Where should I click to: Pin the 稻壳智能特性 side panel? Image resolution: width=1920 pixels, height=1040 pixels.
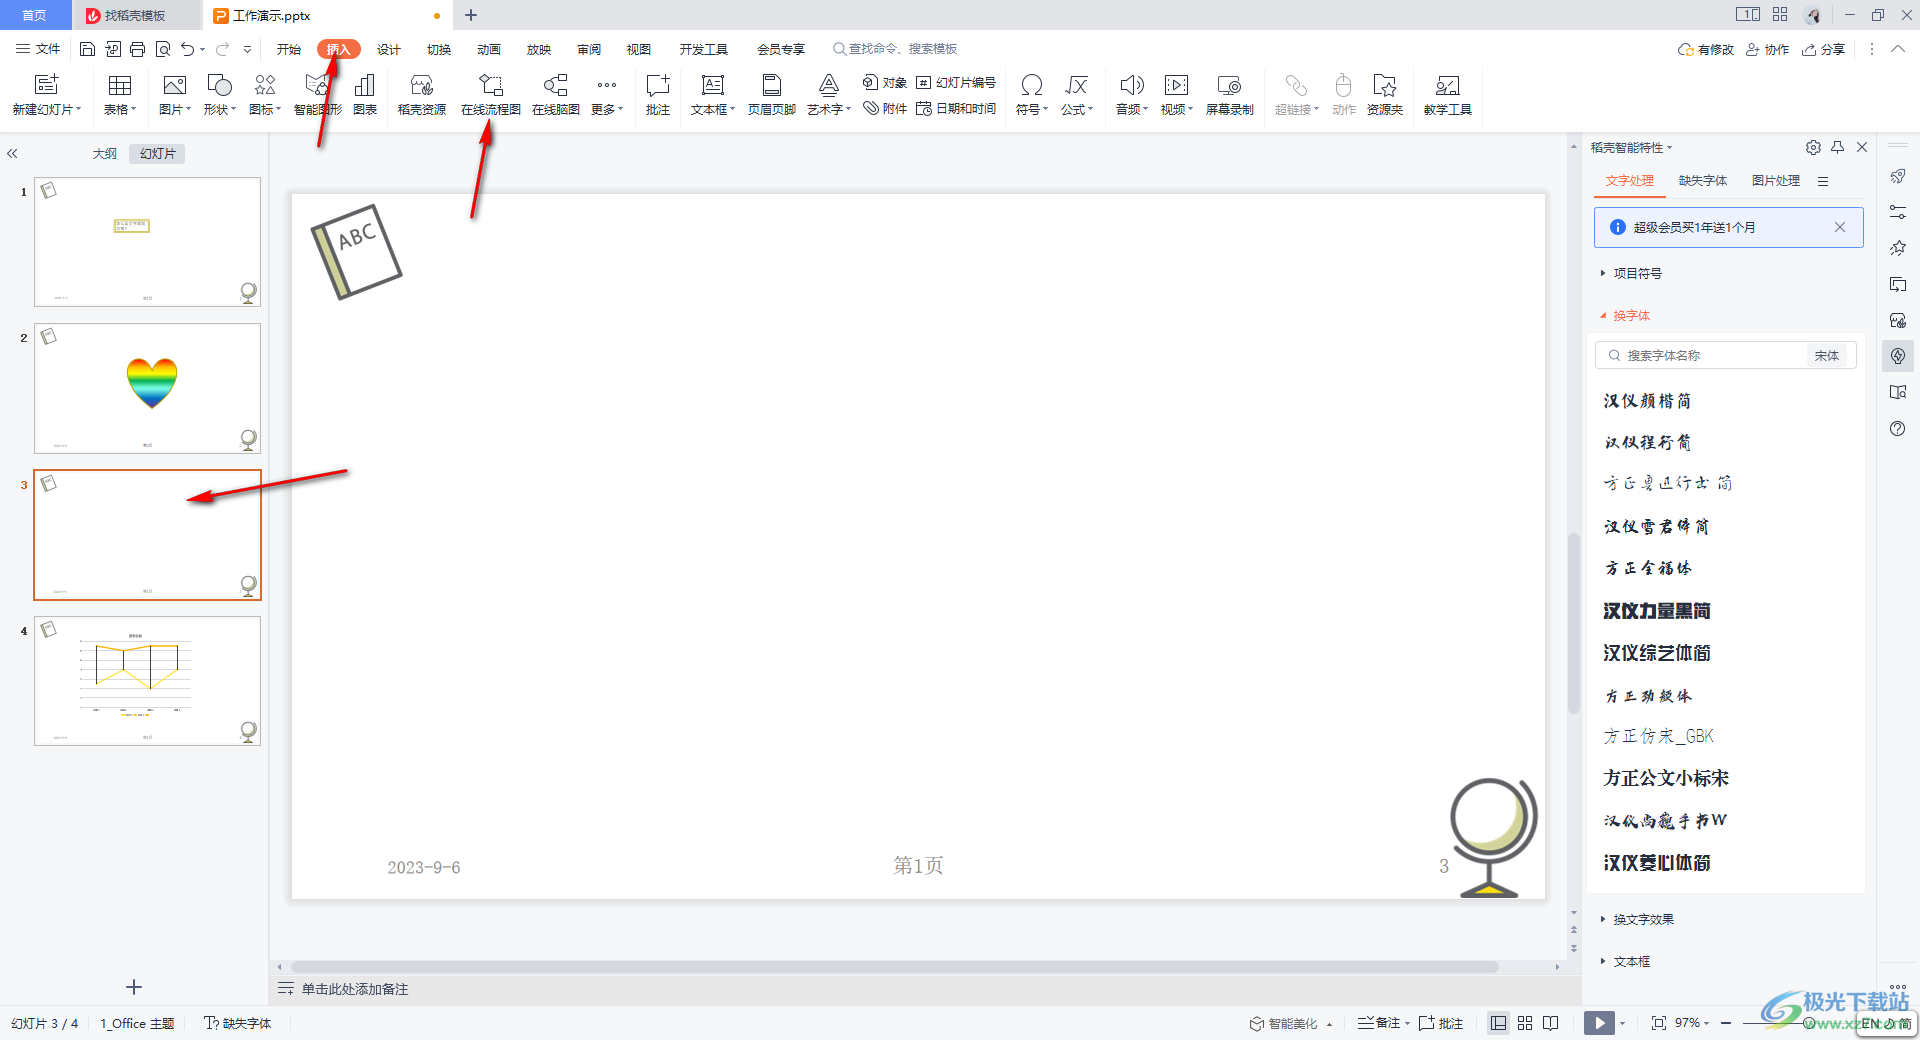point(1838,147)
